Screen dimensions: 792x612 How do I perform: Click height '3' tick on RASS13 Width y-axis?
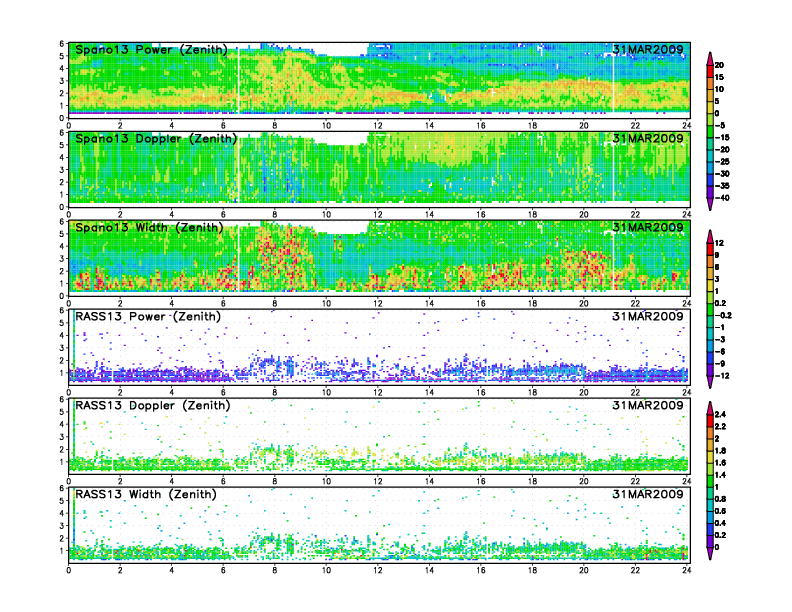tap(62, 526)
